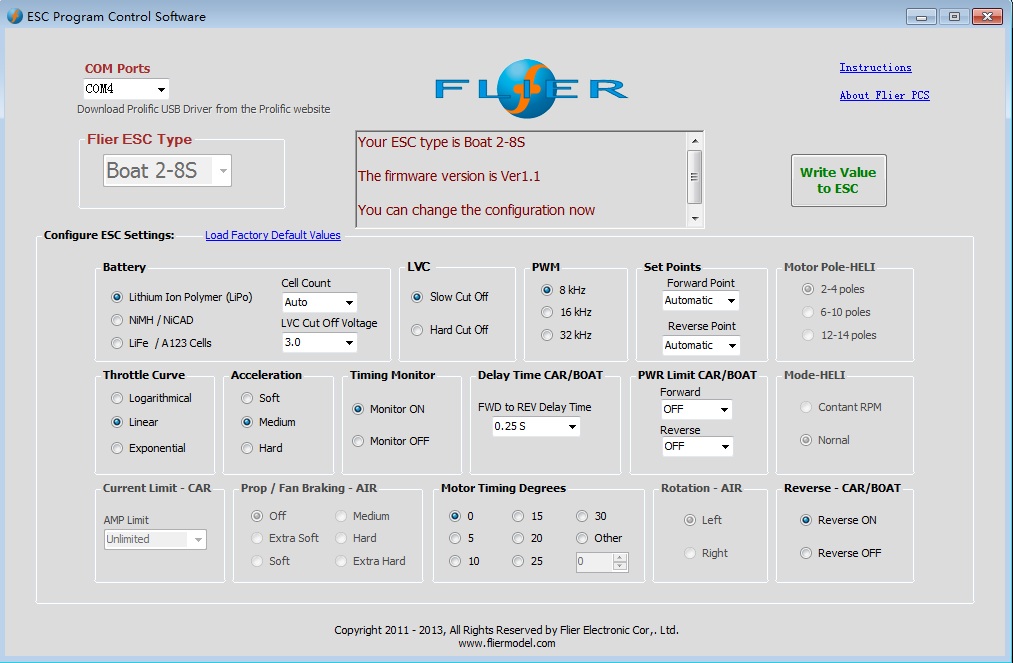This screenshot has height=663, width=1013.
Task: Click www.fliermodel.com text in footer
Action: [x=506, y=643]
